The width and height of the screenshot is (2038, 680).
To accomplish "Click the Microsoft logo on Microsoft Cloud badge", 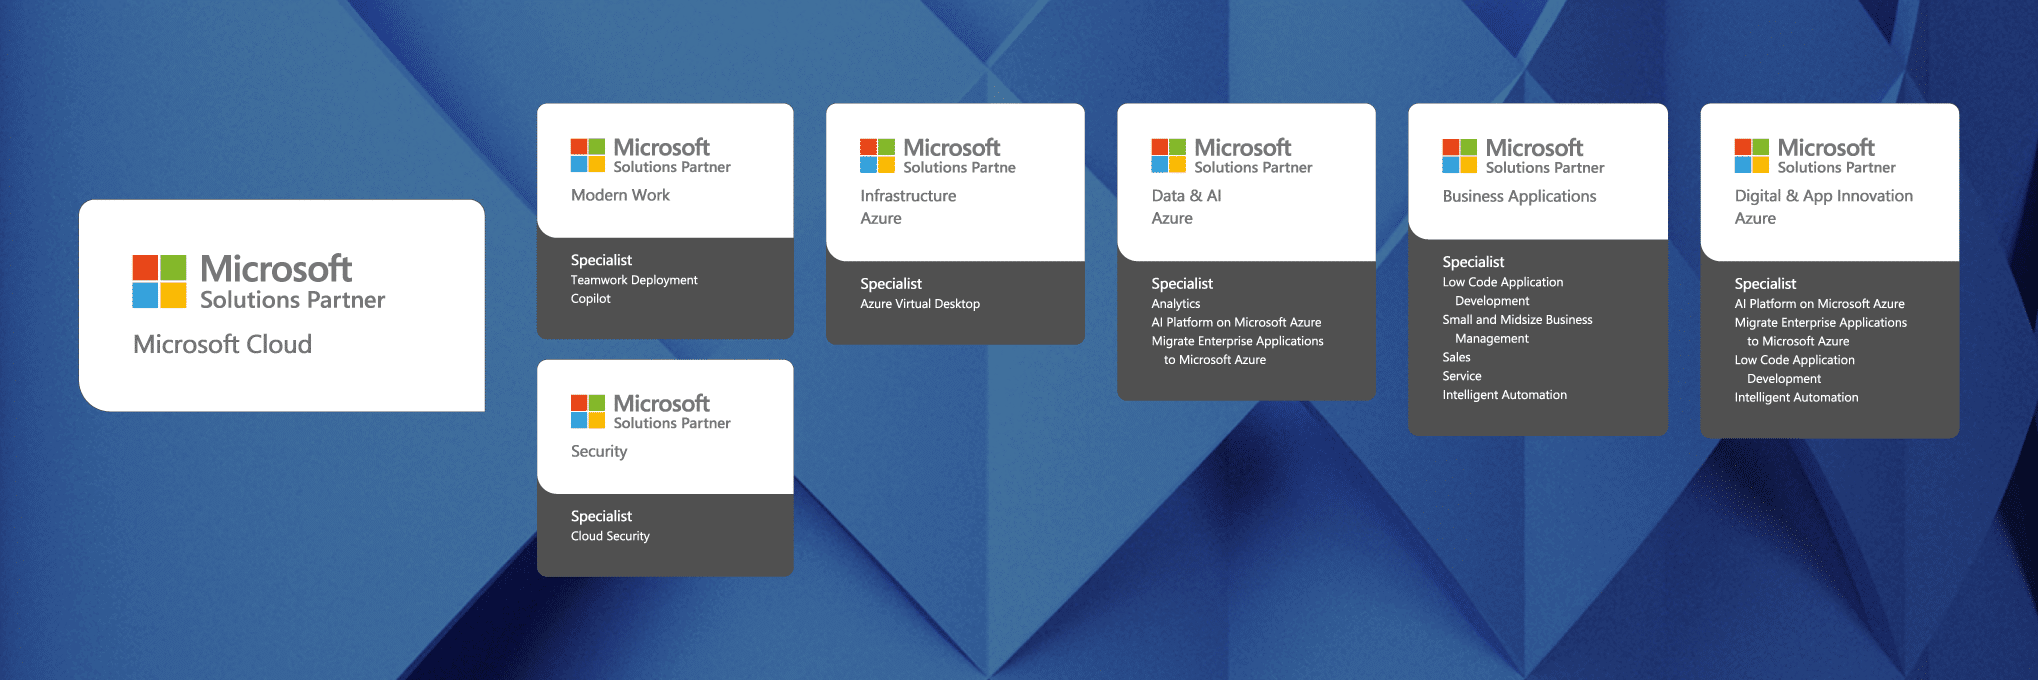I will click(x=160, y=281).
